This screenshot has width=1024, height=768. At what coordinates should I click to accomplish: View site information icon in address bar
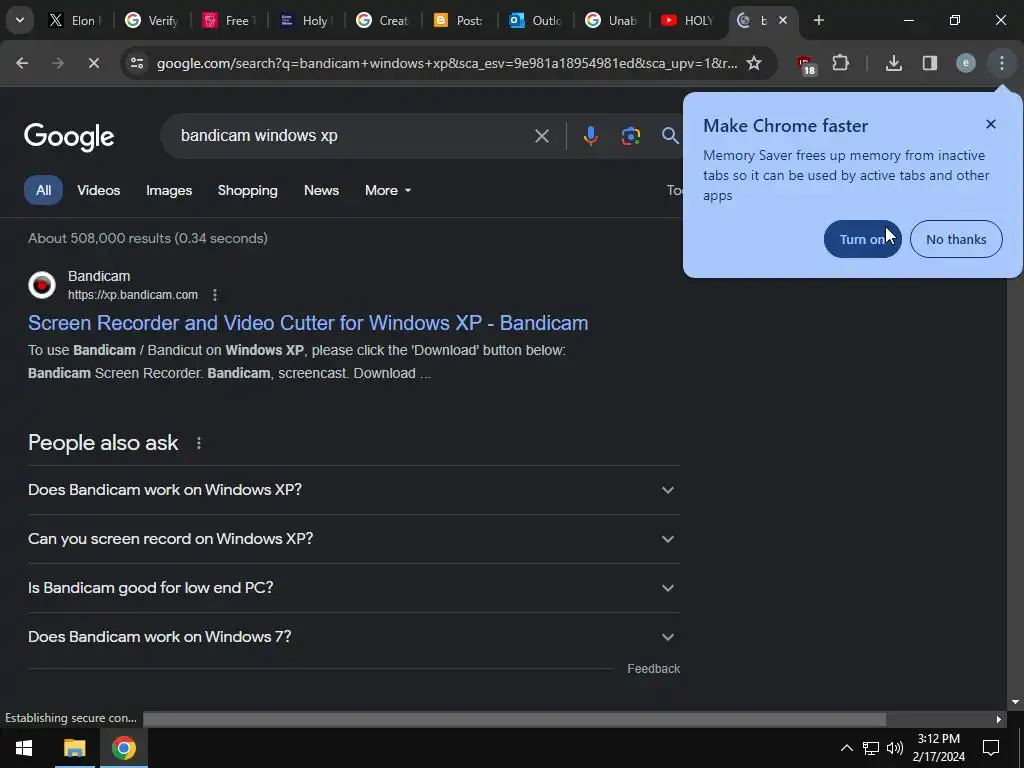point(136,63)
